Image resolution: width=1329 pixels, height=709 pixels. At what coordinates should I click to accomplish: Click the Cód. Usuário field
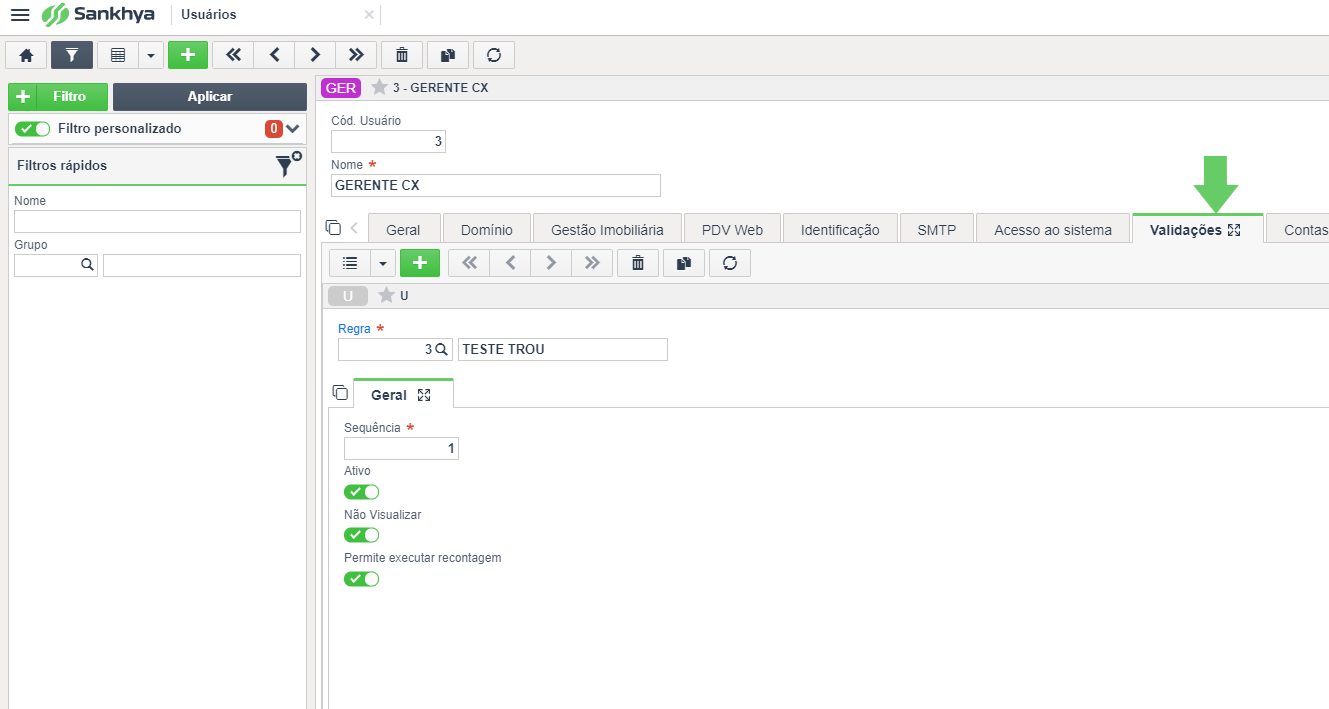388,142
